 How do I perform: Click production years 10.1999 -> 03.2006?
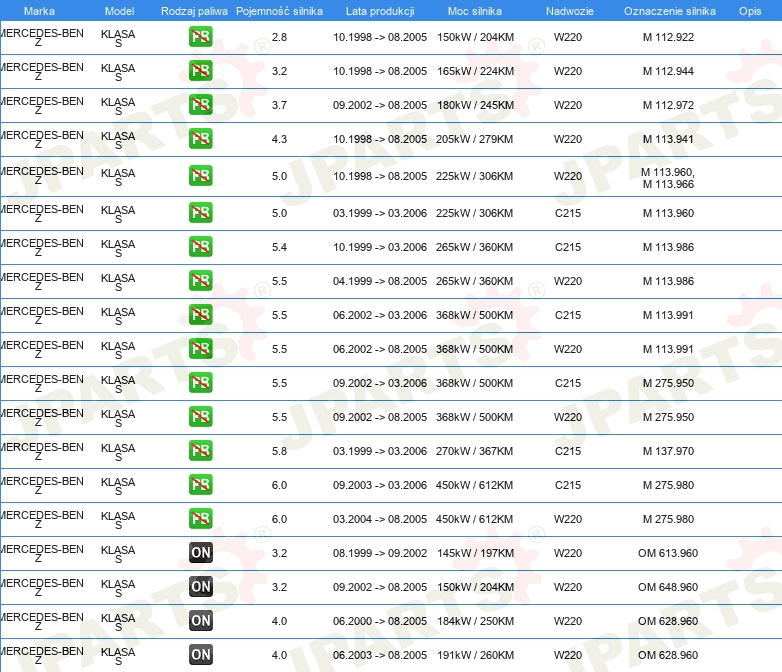pyautogui.click(x=380, y=247)
